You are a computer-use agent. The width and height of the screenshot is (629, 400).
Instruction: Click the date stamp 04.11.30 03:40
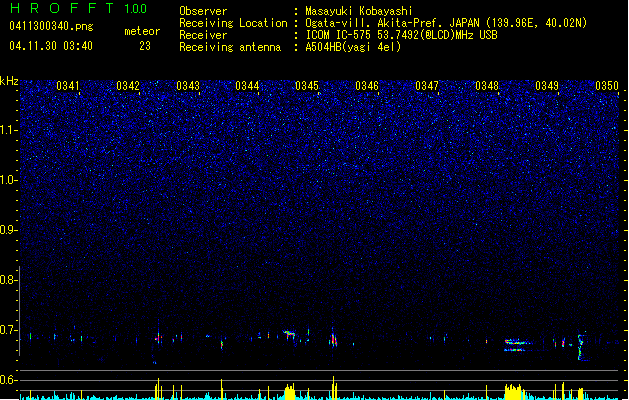51,46
